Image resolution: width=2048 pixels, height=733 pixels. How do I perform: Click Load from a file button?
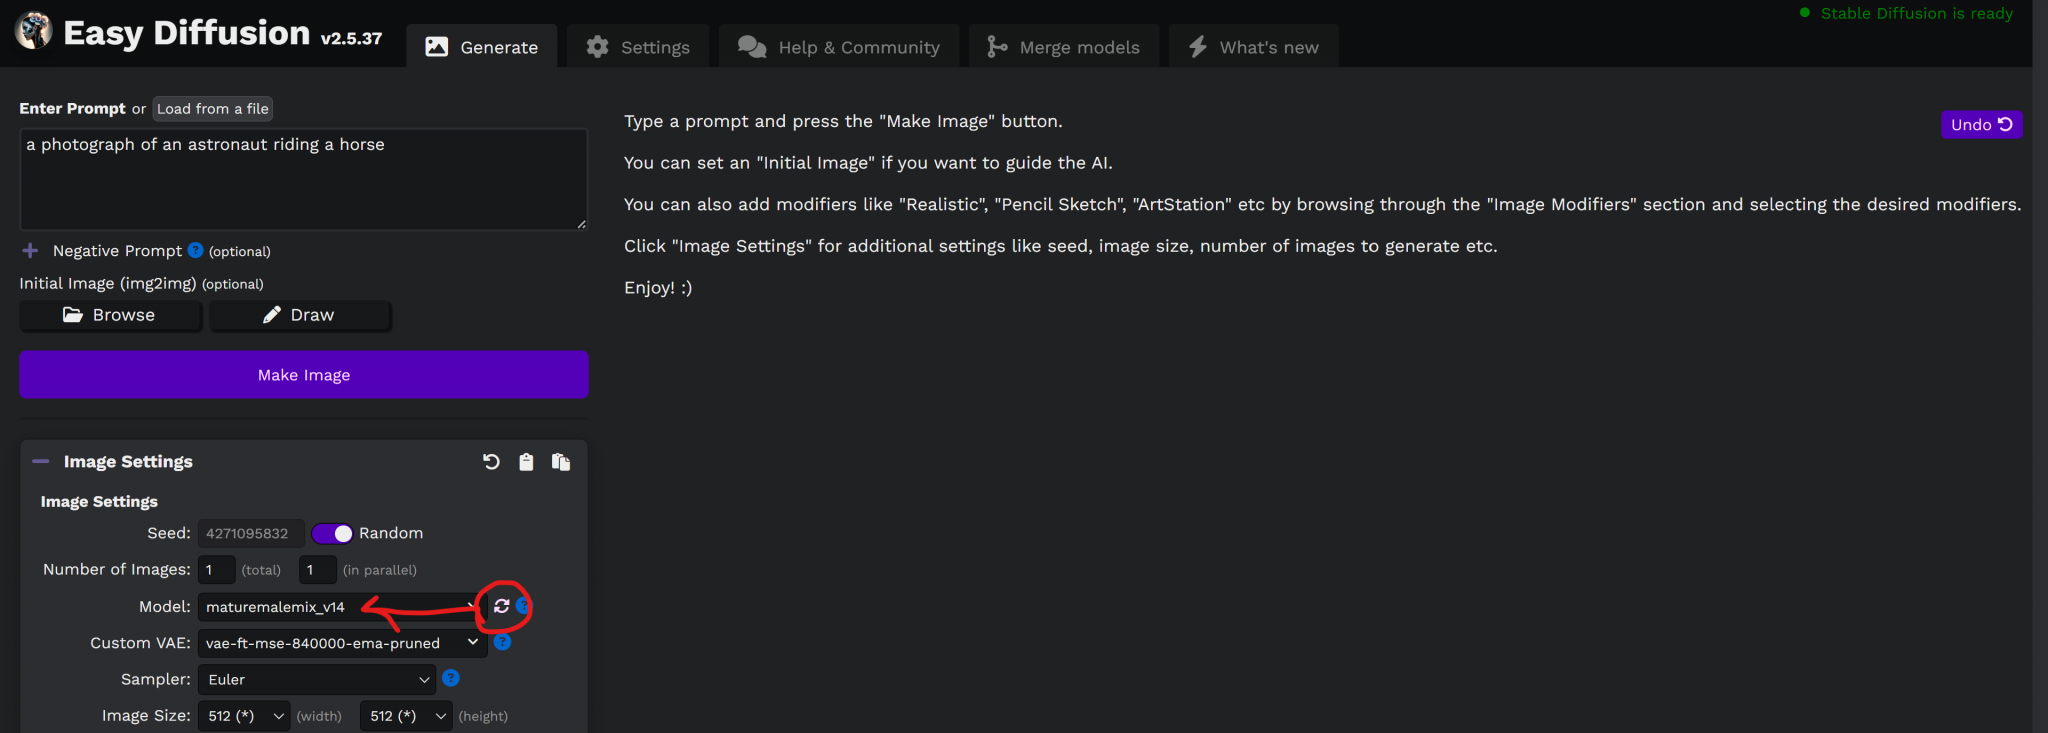[213, 109]
